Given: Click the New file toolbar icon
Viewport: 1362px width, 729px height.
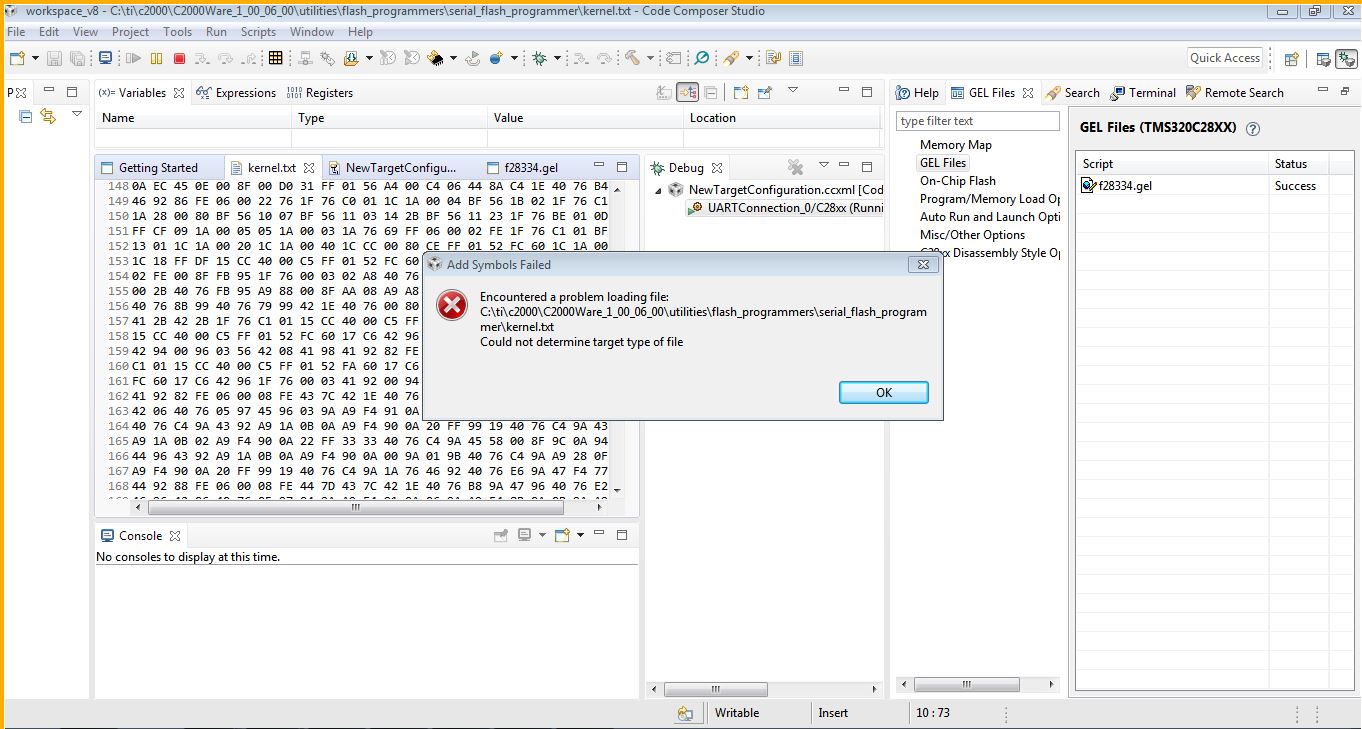Looking at the screenshot, I should pos(17,58).
